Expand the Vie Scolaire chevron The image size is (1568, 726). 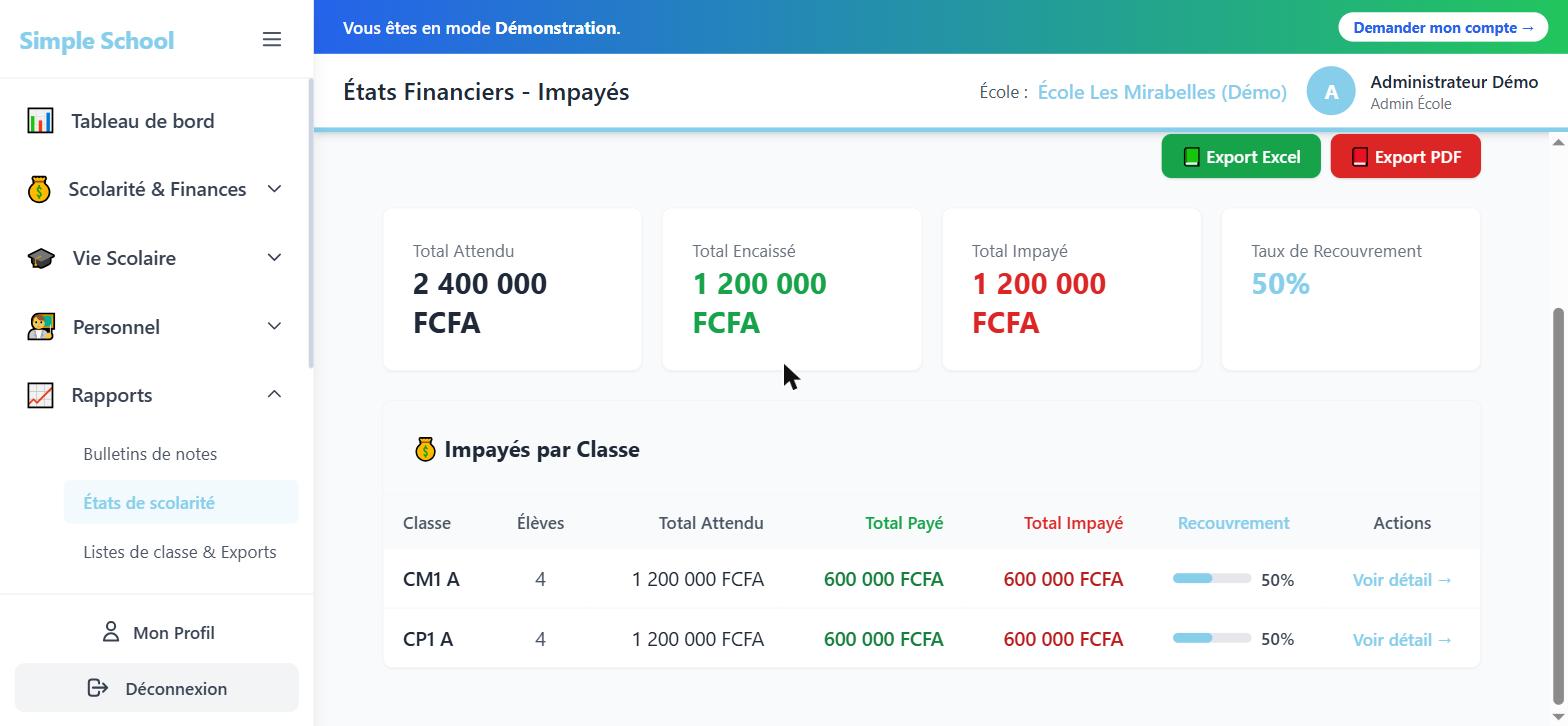click(274, 258)
